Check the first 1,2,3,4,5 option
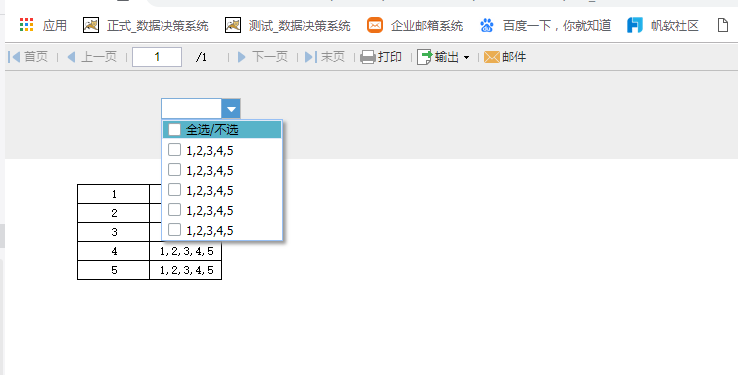738x375 pixels. (175, 150)
